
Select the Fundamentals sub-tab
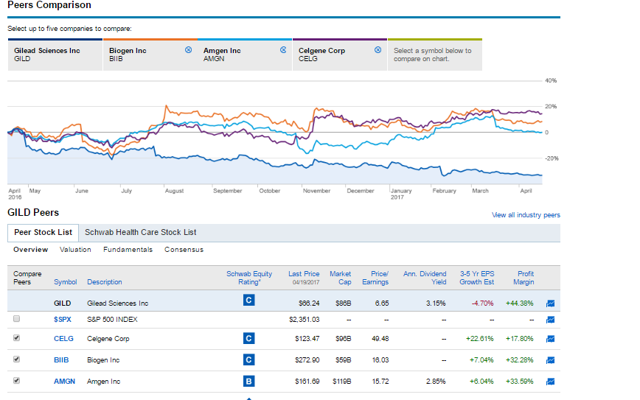(x=128, y=249)
